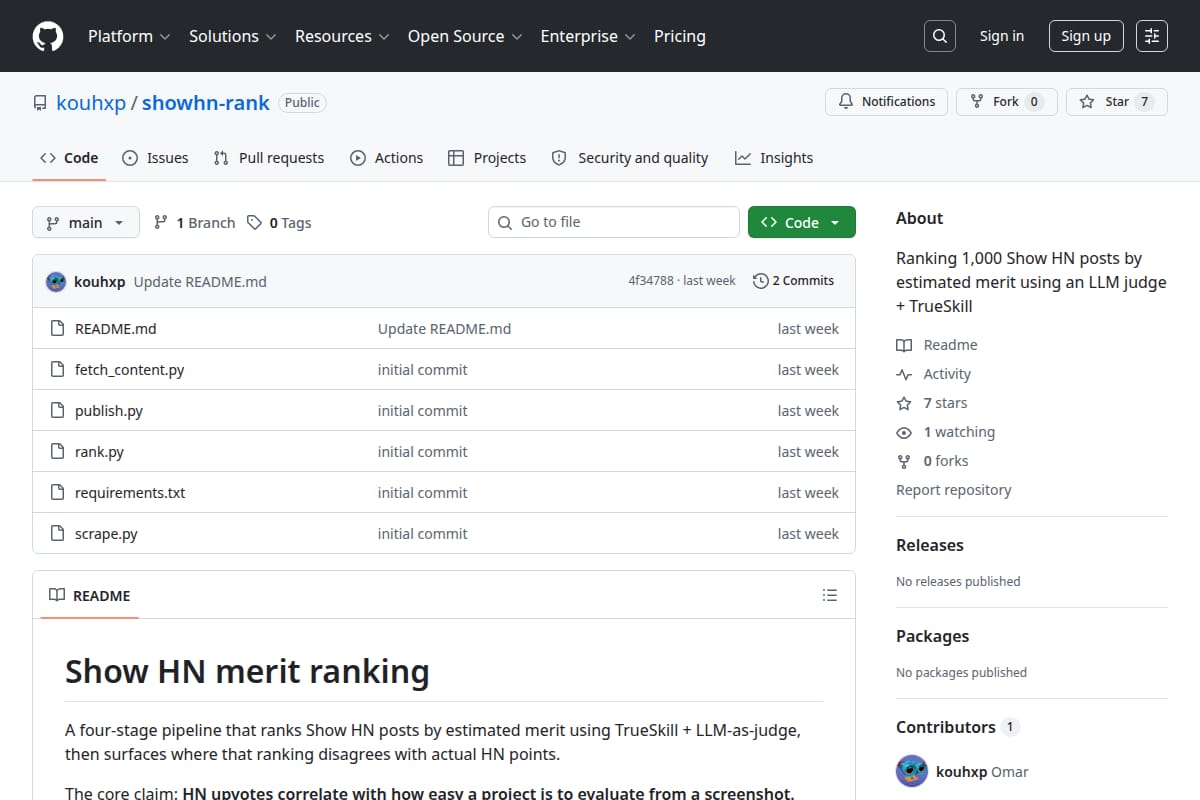Click the Star count badge 7

point(1145,102)
